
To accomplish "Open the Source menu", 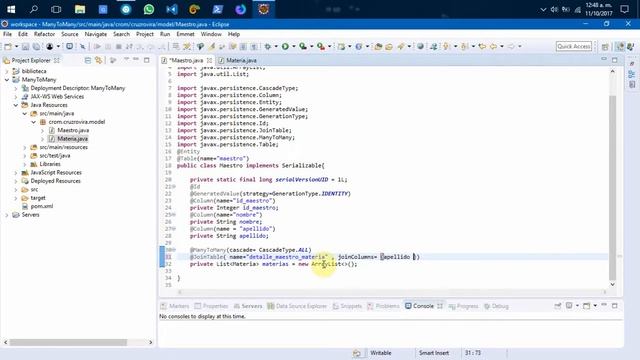I will [70, 34].
